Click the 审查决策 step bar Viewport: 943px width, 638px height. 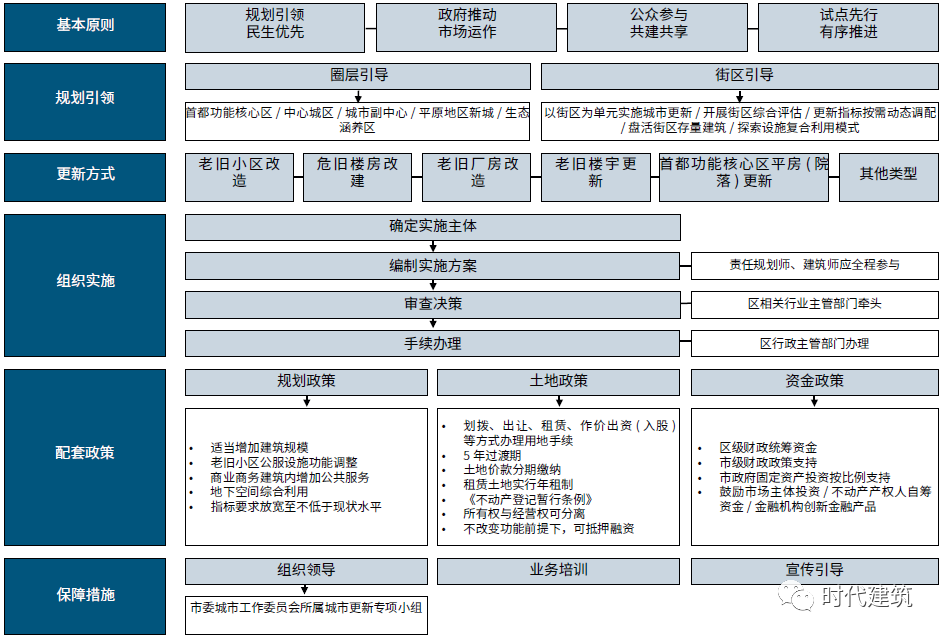click(433, 305)
